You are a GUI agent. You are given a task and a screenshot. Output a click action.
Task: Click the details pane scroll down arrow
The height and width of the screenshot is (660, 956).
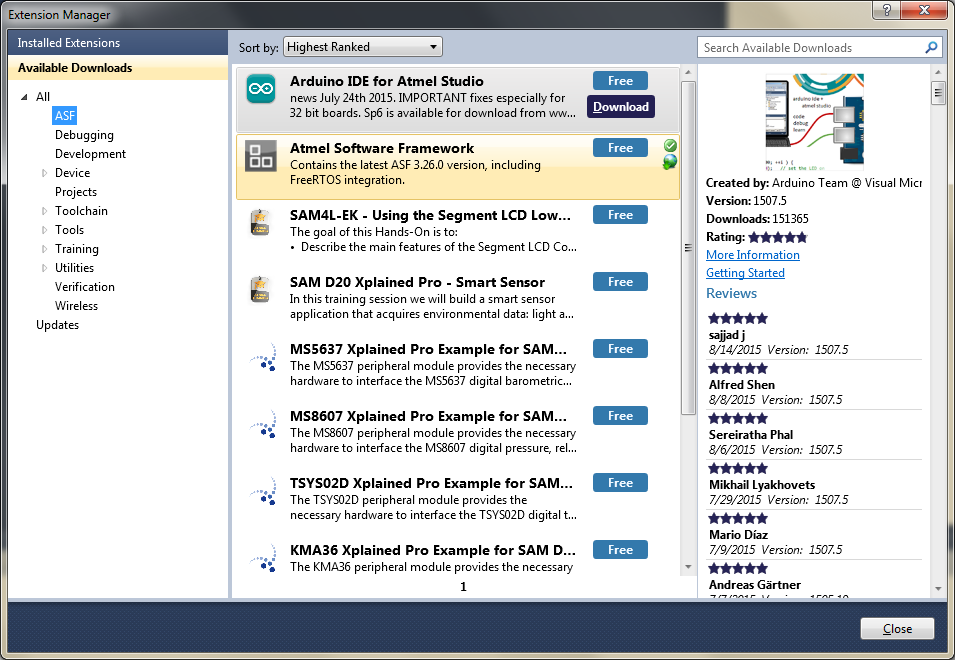pyautogui.click(x=938, y=589)
